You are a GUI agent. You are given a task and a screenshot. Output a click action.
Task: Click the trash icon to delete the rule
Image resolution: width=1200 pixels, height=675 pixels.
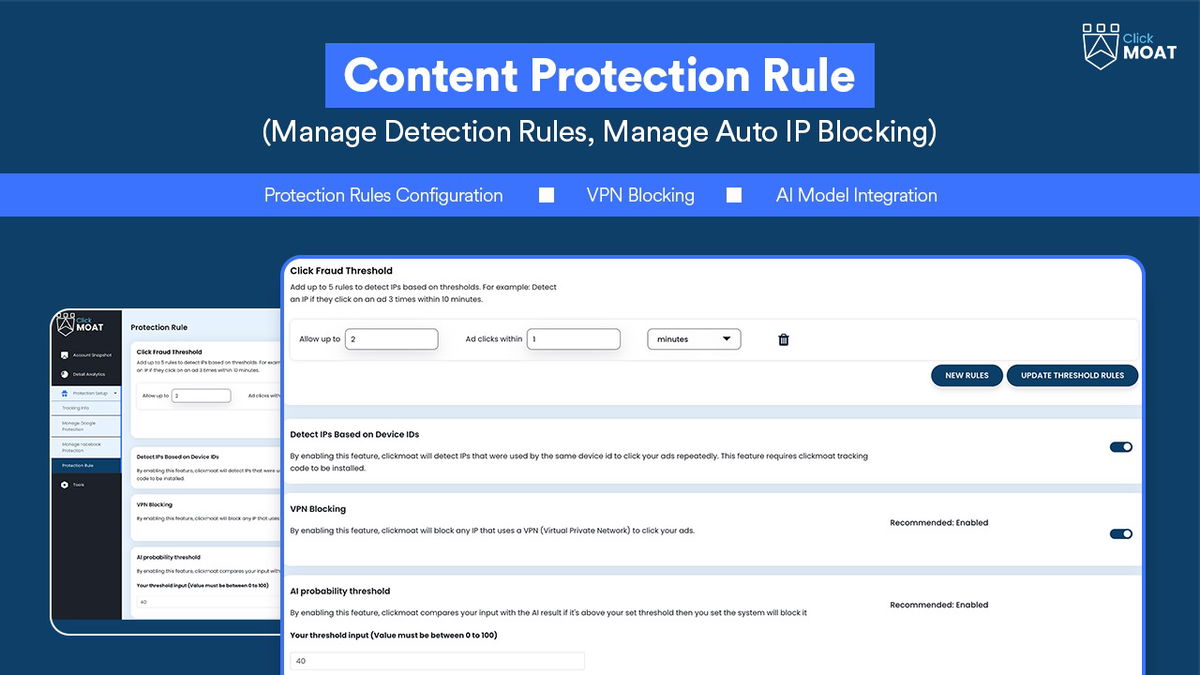click(783, 339)
